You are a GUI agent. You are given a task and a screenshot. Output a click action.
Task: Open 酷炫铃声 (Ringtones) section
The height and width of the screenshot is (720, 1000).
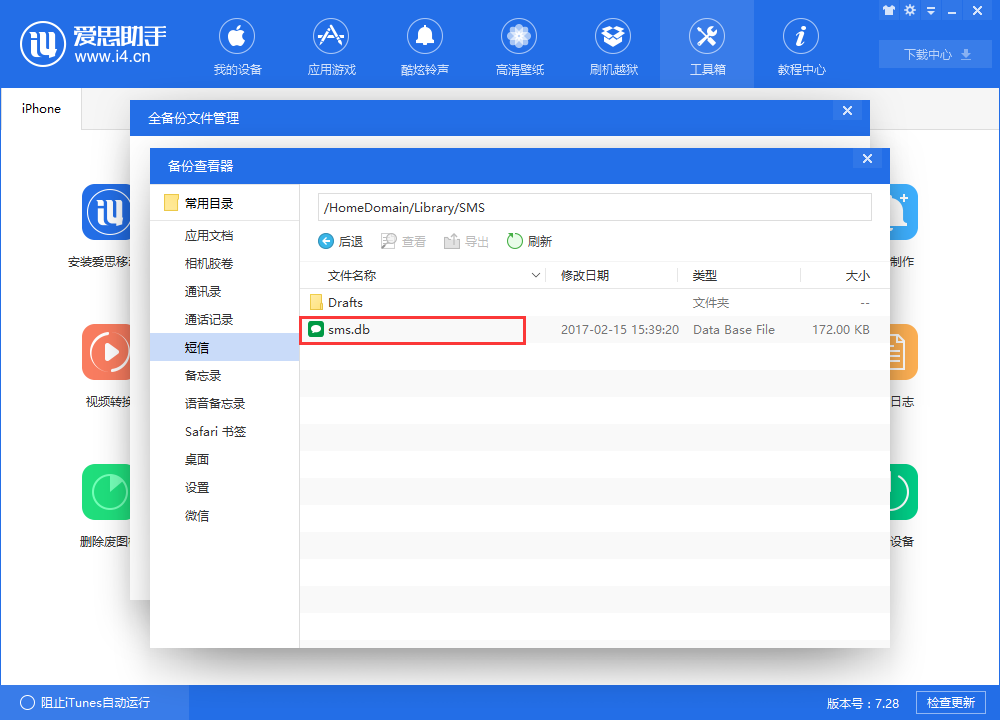point(424,45)
